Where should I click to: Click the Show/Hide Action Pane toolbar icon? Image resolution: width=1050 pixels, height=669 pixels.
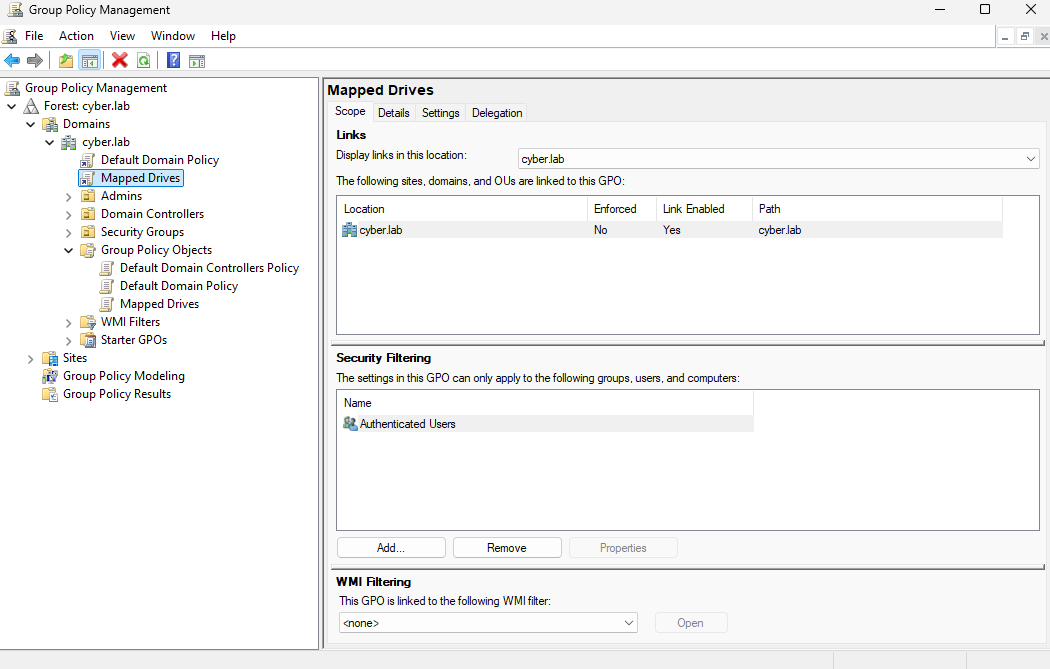(x=197, y=61)
